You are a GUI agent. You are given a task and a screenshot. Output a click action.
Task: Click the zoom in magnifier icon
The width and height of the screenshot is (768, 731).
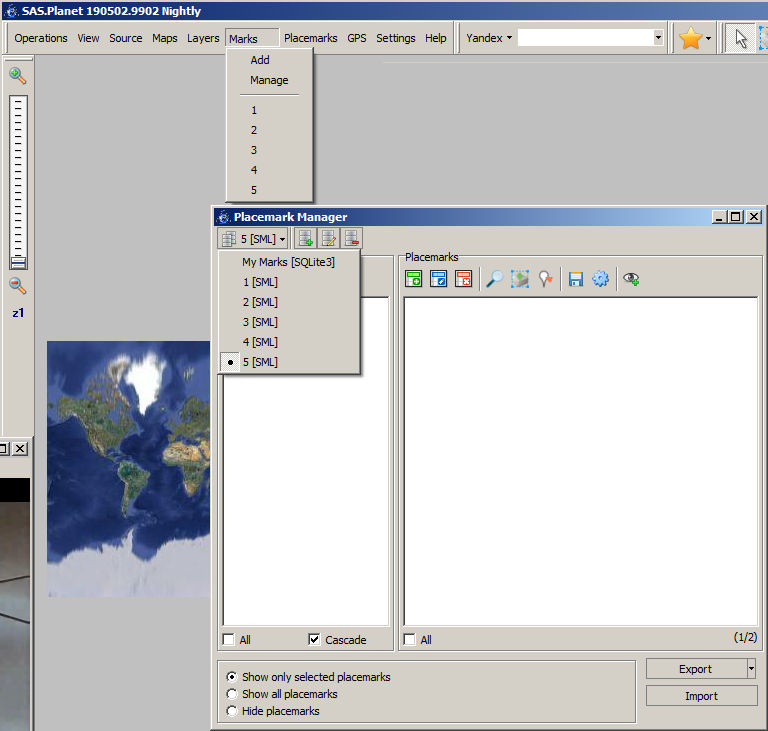click(x=17, y=75)
